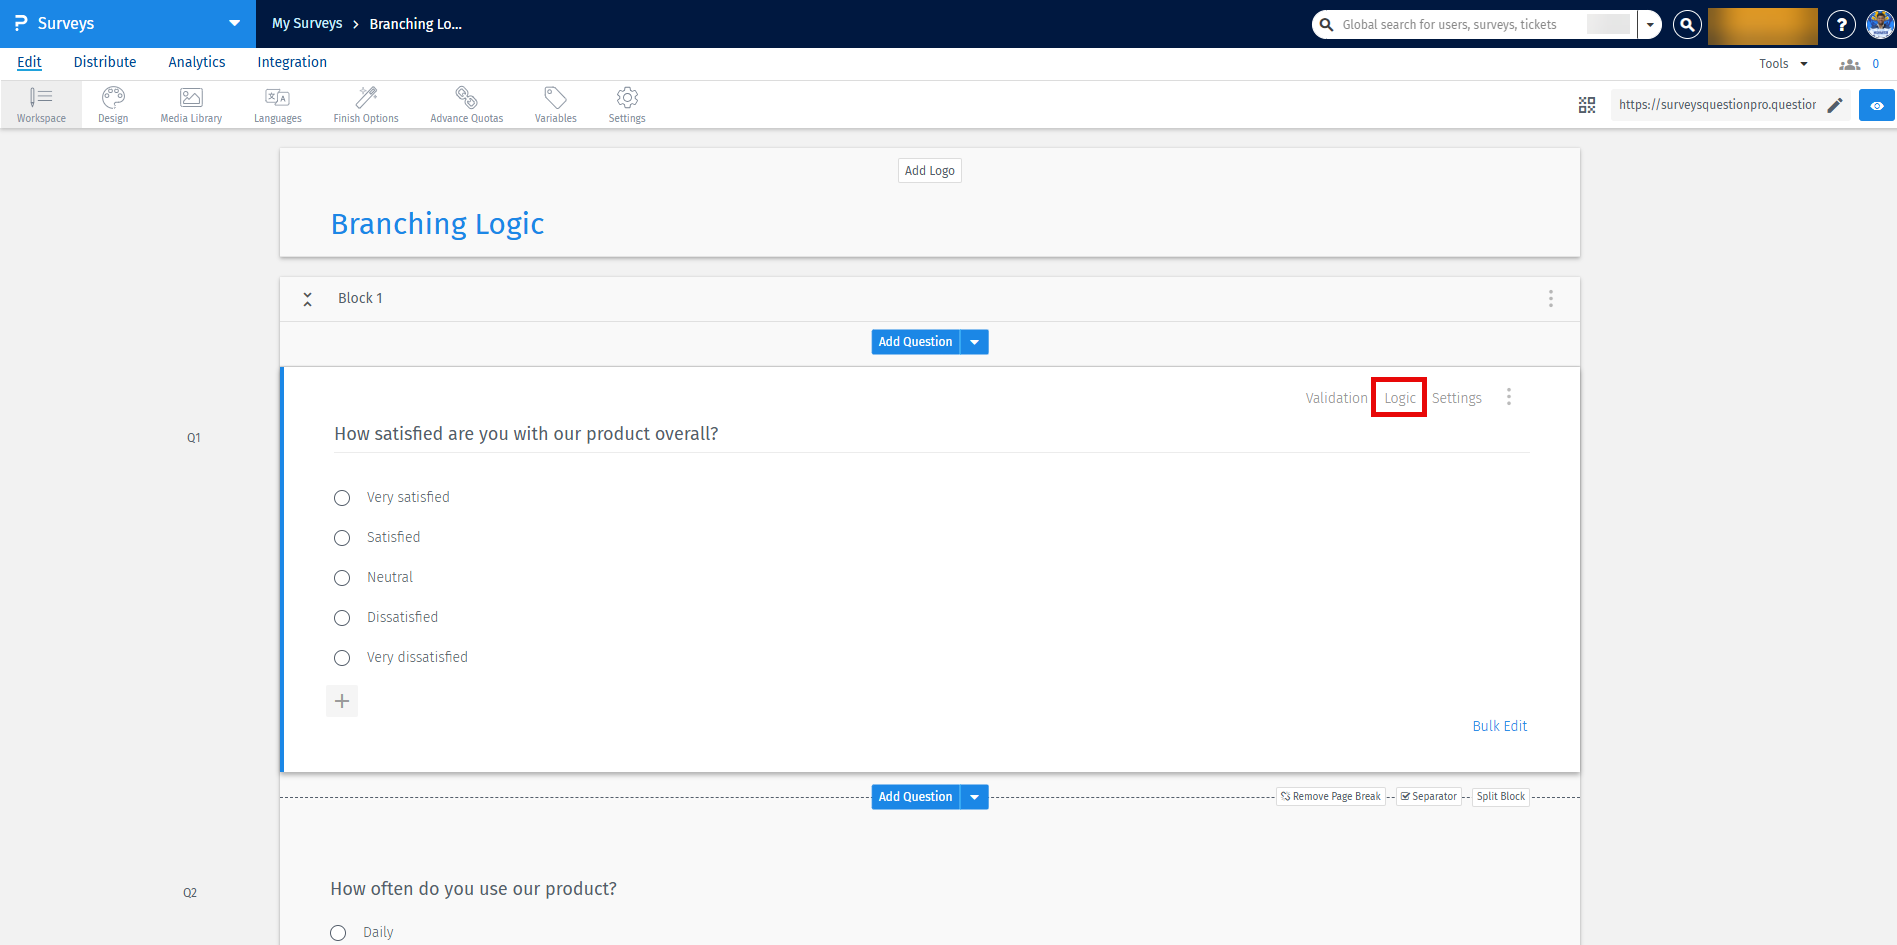The height and width of the screenshot is (945, 1897).
Task: Collapse Block 1 with the chevron
Action: 308,298
